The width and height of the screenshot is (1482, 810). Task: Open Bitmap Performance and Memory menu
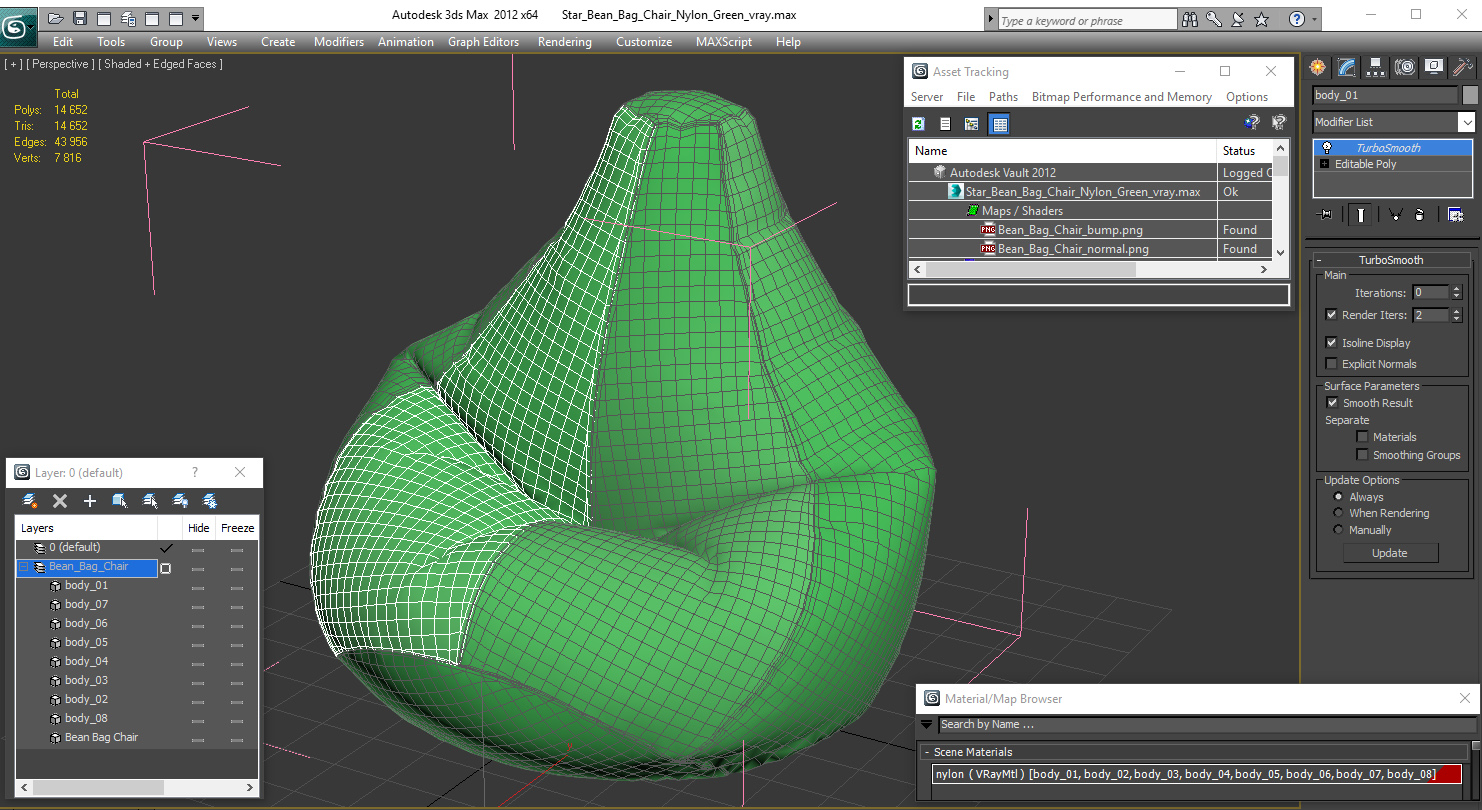click(x=1121, y=97)
